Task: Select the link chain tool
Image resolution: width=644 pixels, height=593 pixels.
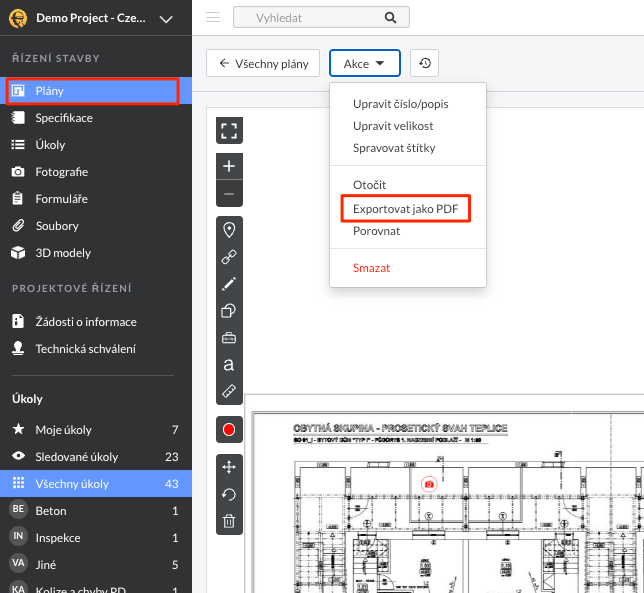Action: [229, 257]
